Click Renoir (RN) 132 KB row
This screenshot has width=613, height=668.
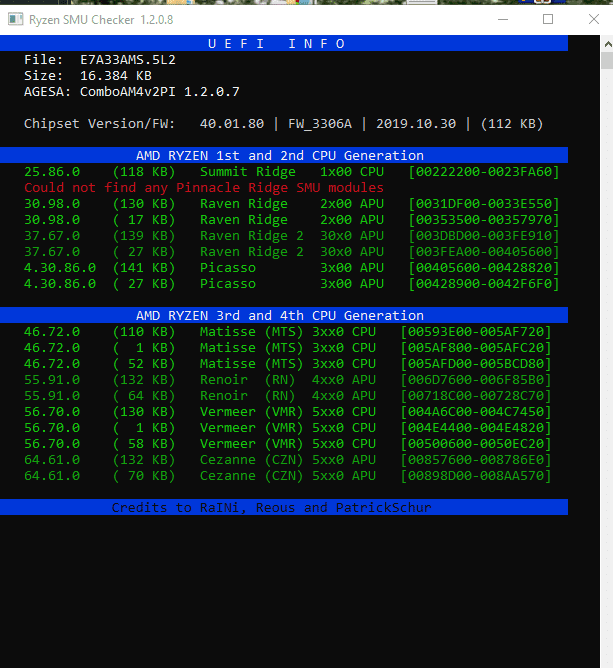tap(288, 380)
